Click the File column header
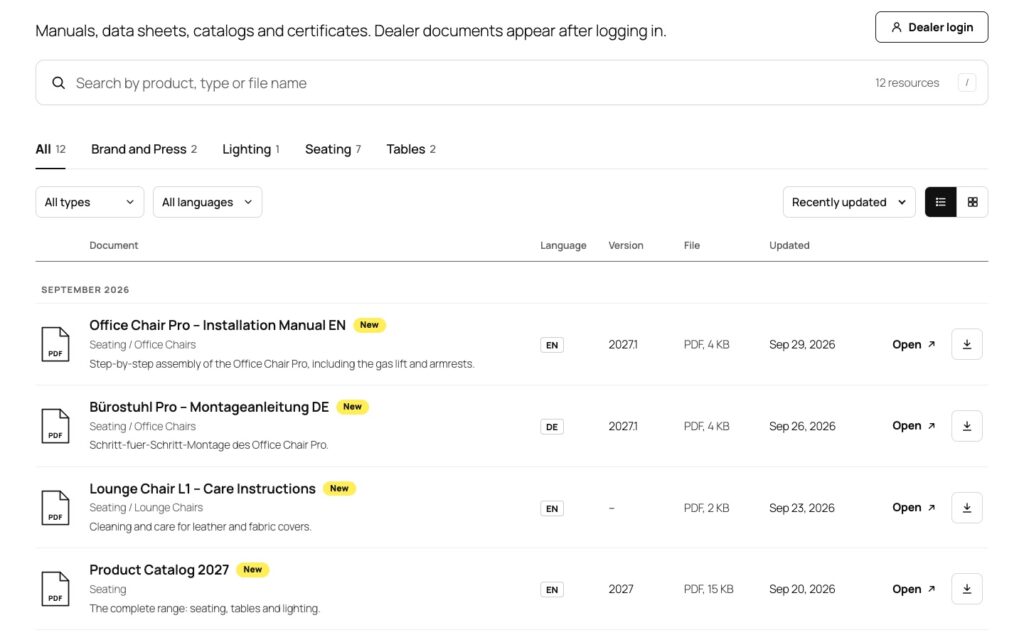The height and width of the screenshot is (640, 1024). 692,246
